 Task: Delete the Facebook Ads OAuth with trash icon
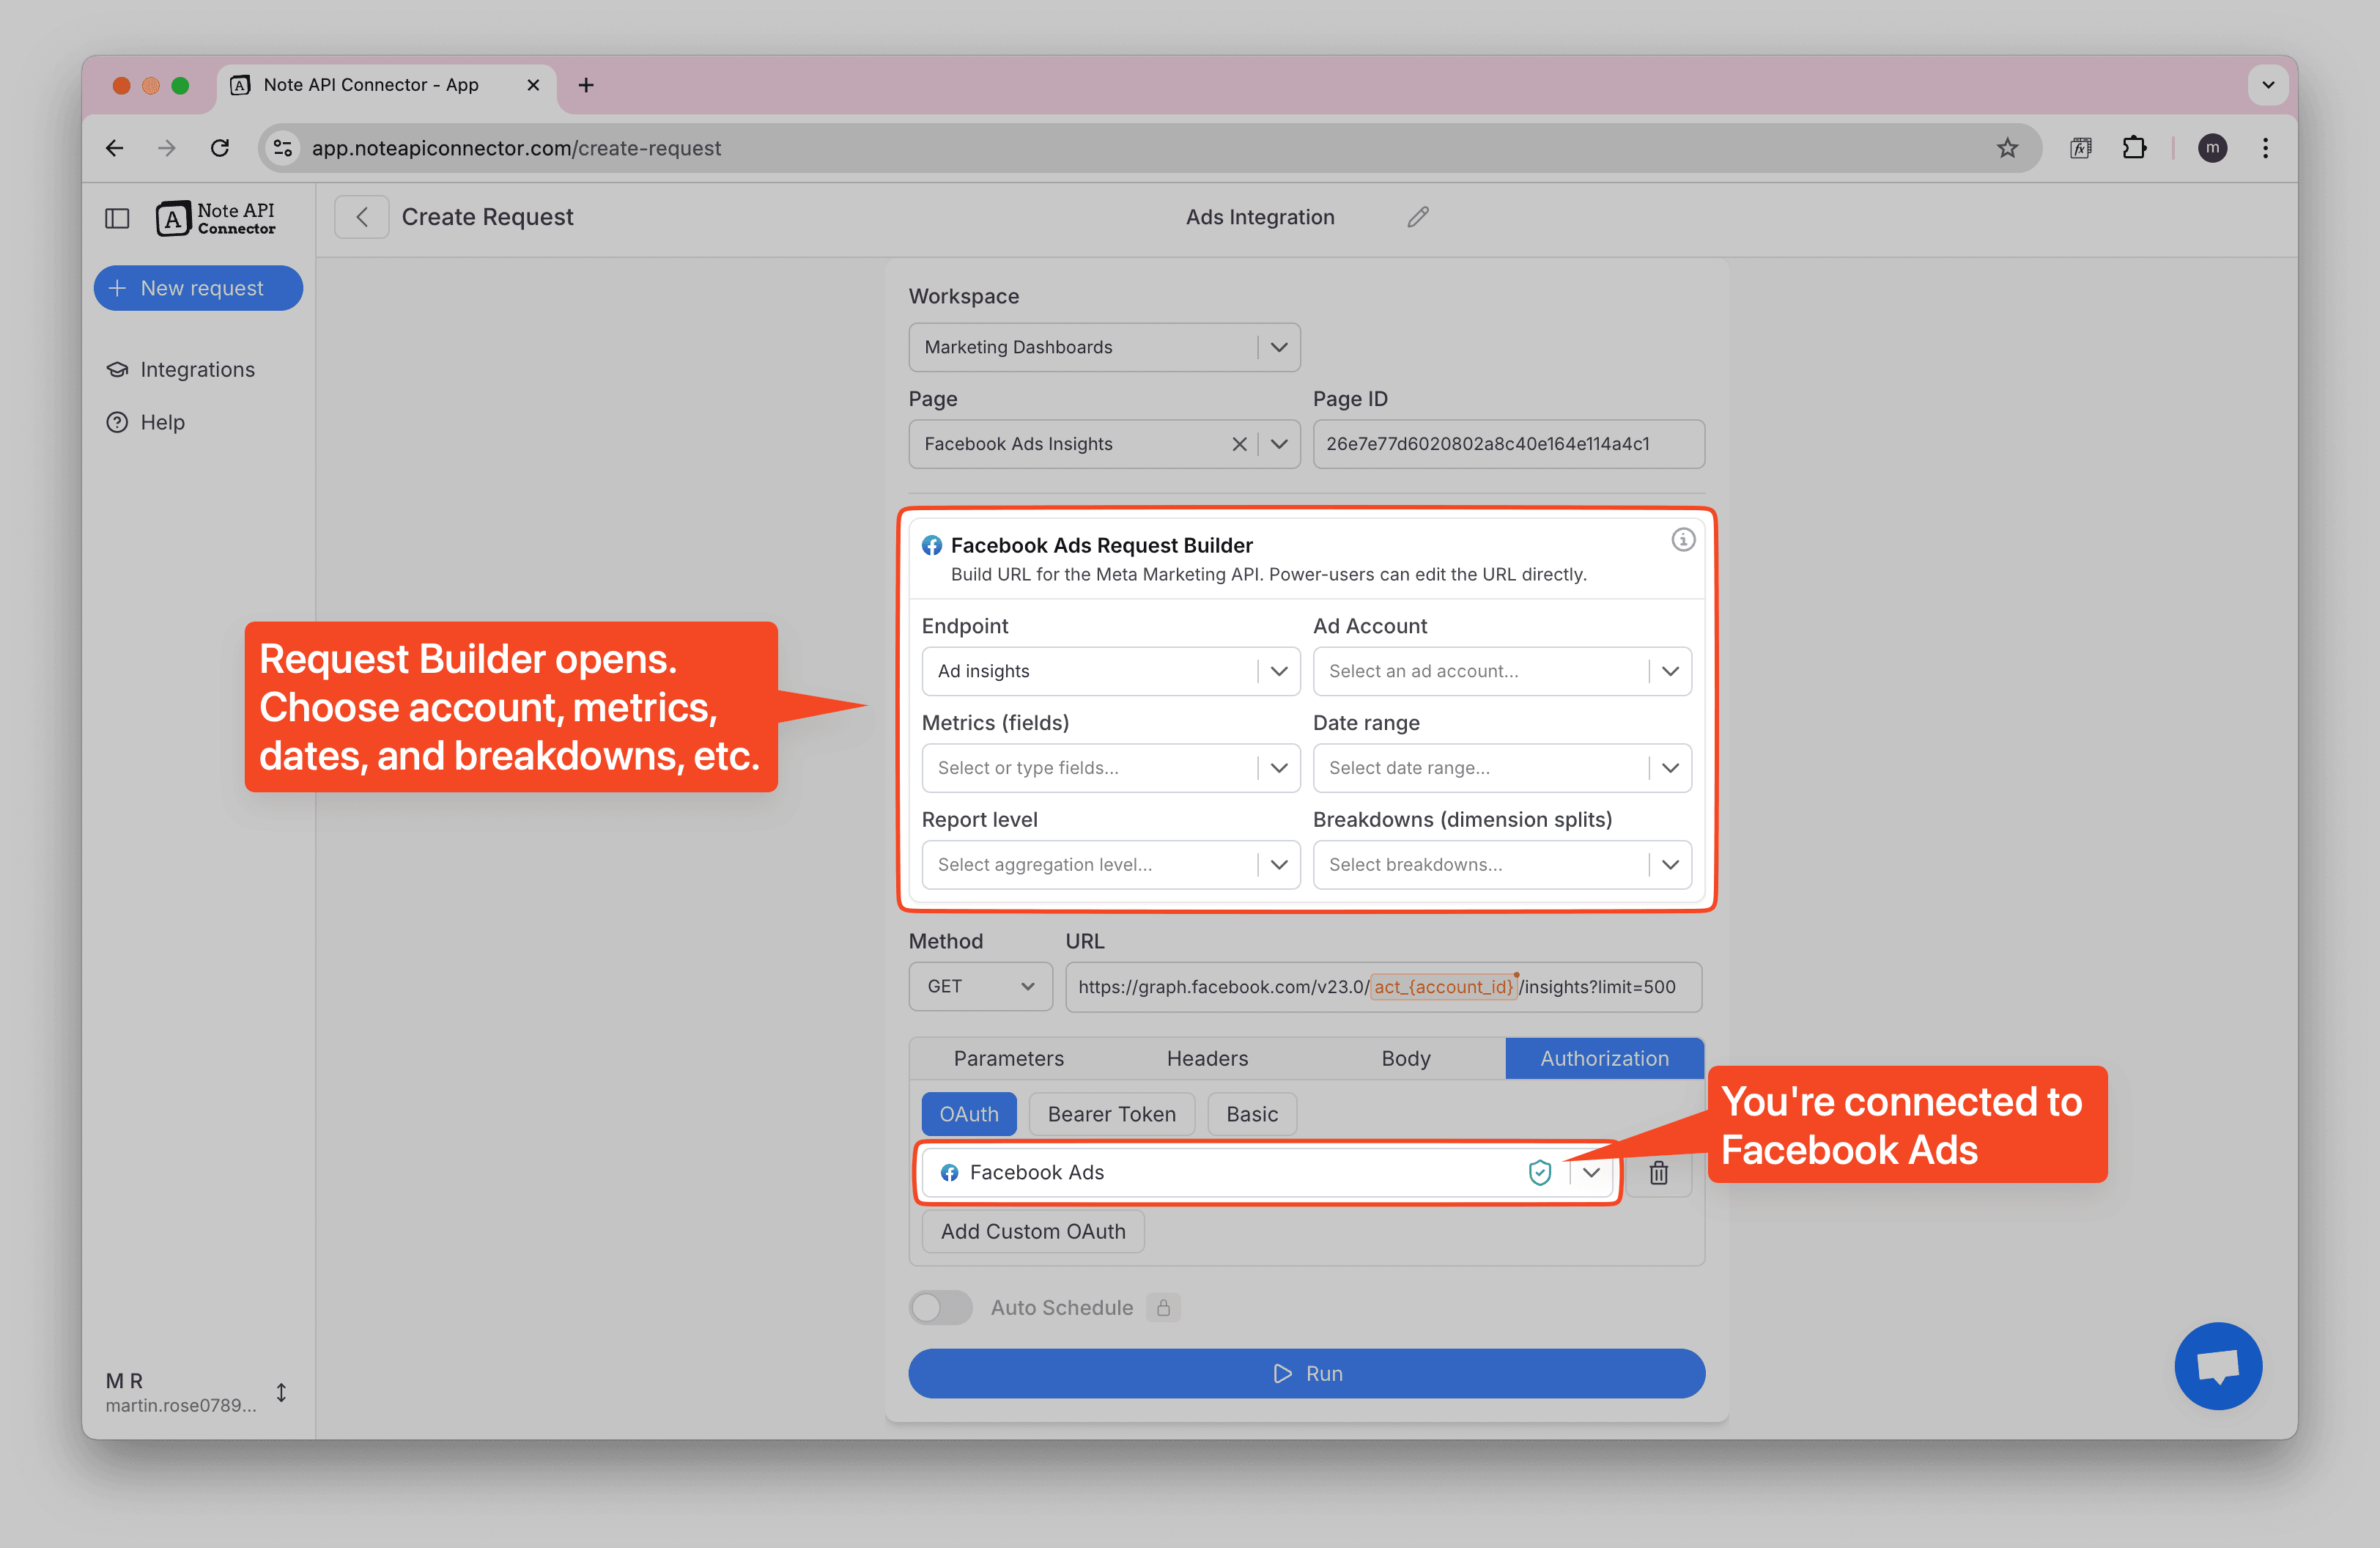point(1658,1172)
